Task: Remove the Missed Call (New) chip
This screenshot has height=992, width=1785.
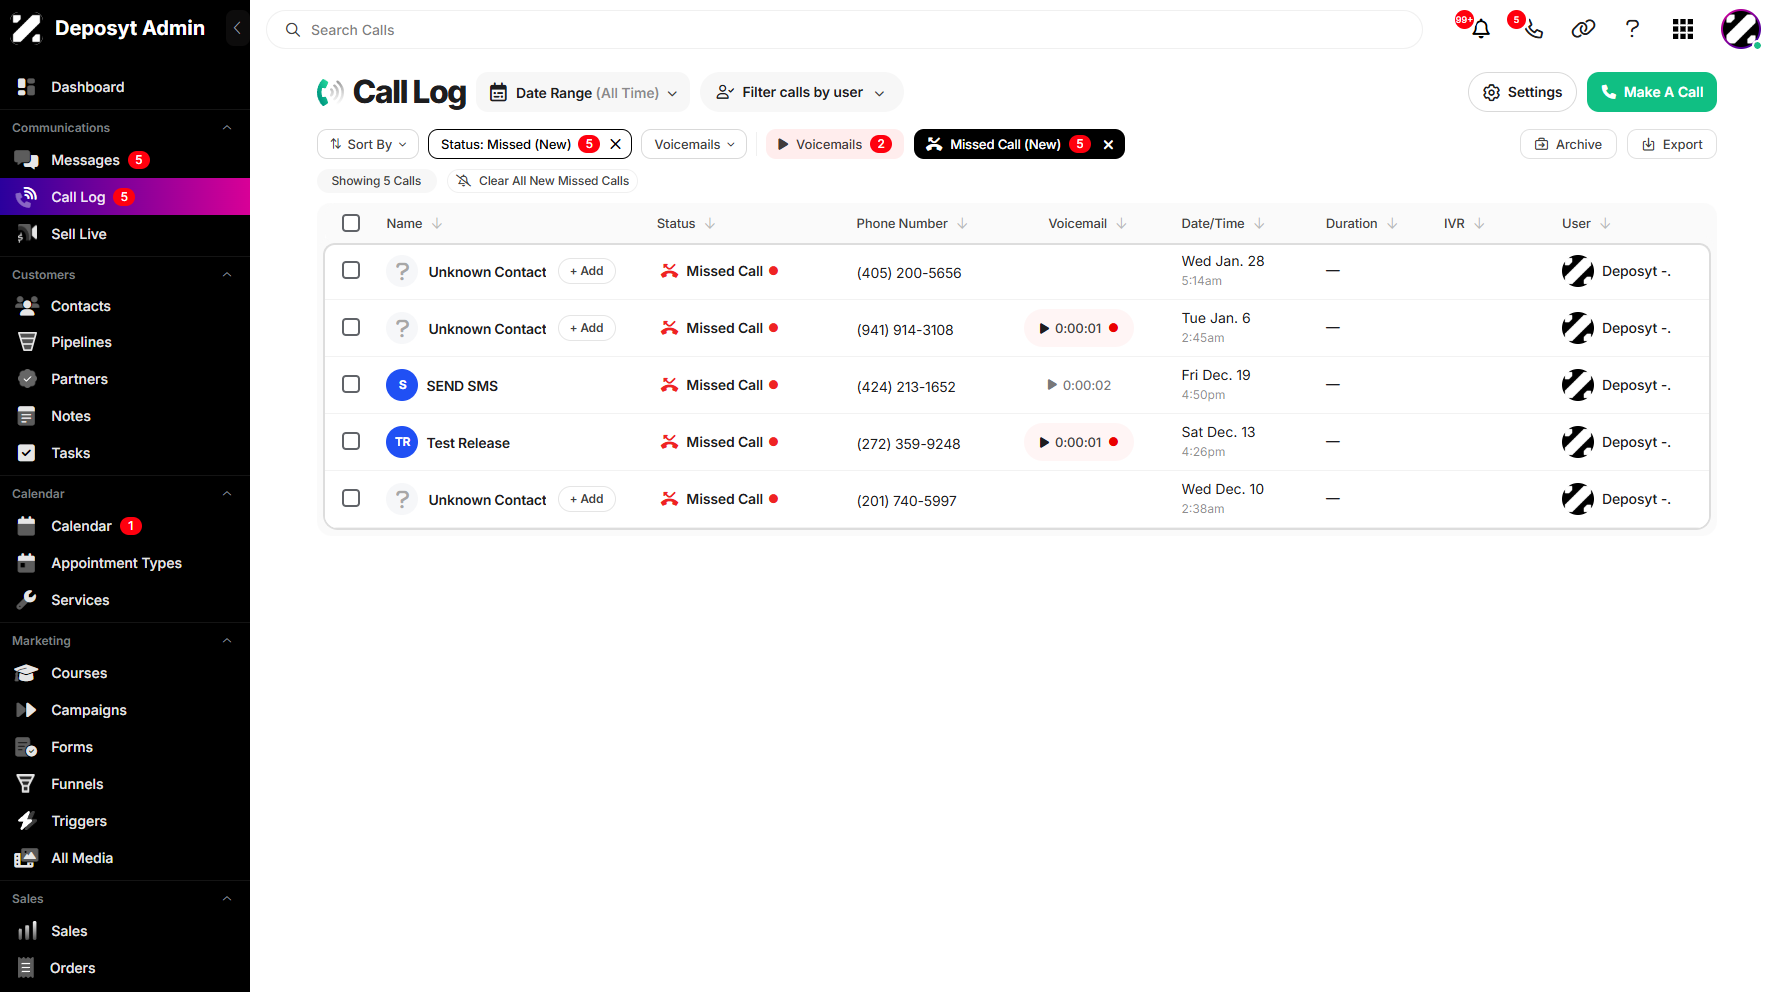Action: click(1108, 144)
